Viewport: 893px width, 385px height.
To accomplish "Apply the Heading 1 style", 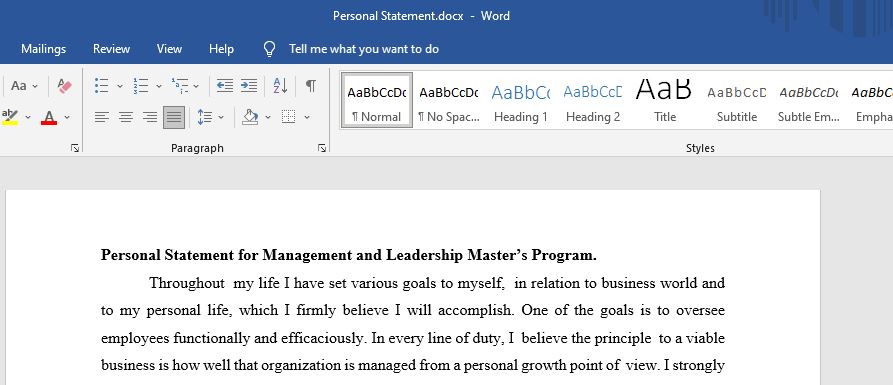I will [521, 101].
